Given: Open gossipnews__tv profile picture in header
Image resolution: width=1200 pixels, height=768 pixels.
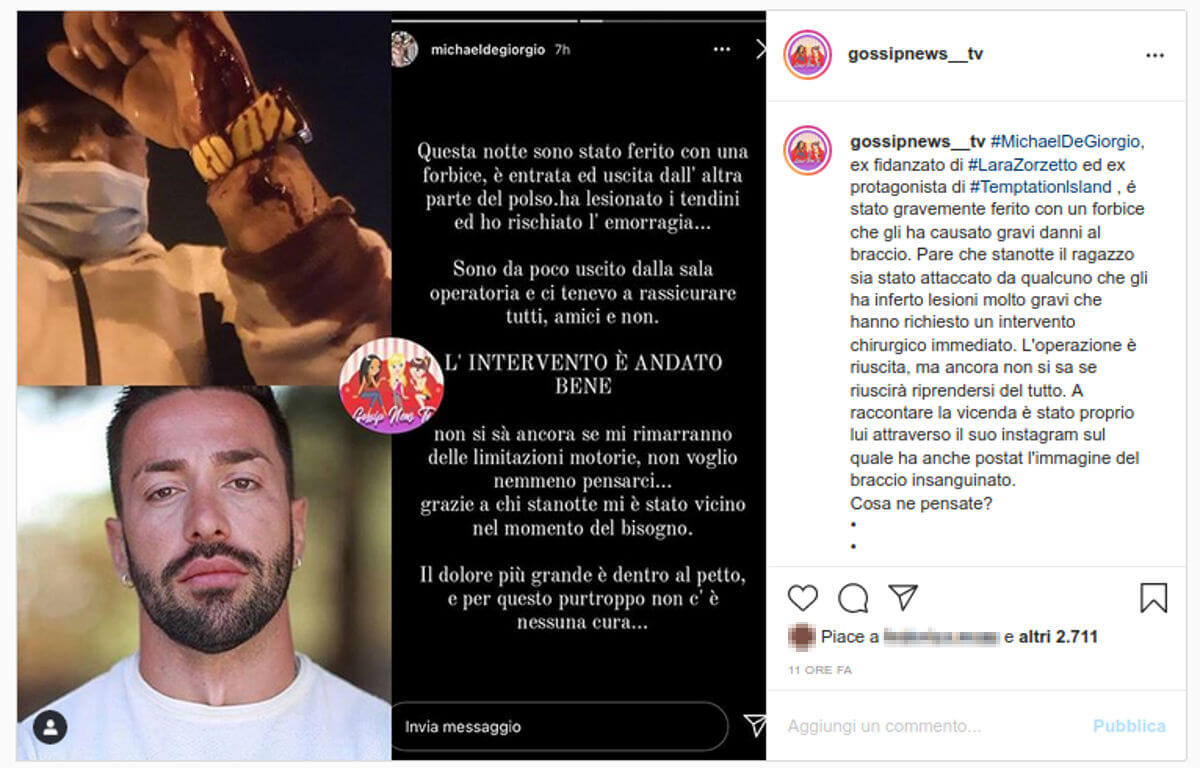Looking at the screenshot, I should tap(808, 55).
